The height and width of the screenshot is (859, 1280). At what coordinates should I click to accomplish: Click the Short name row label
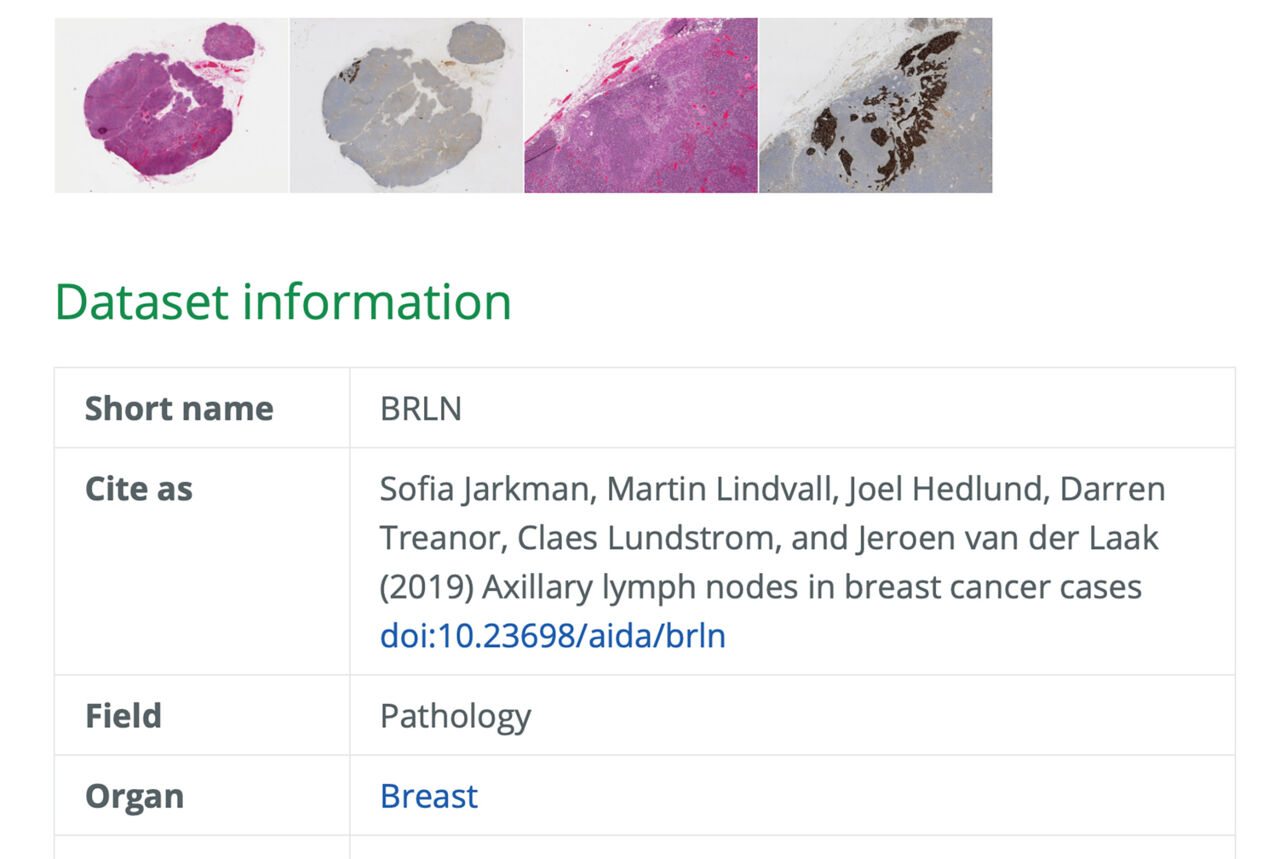[179, 408]
